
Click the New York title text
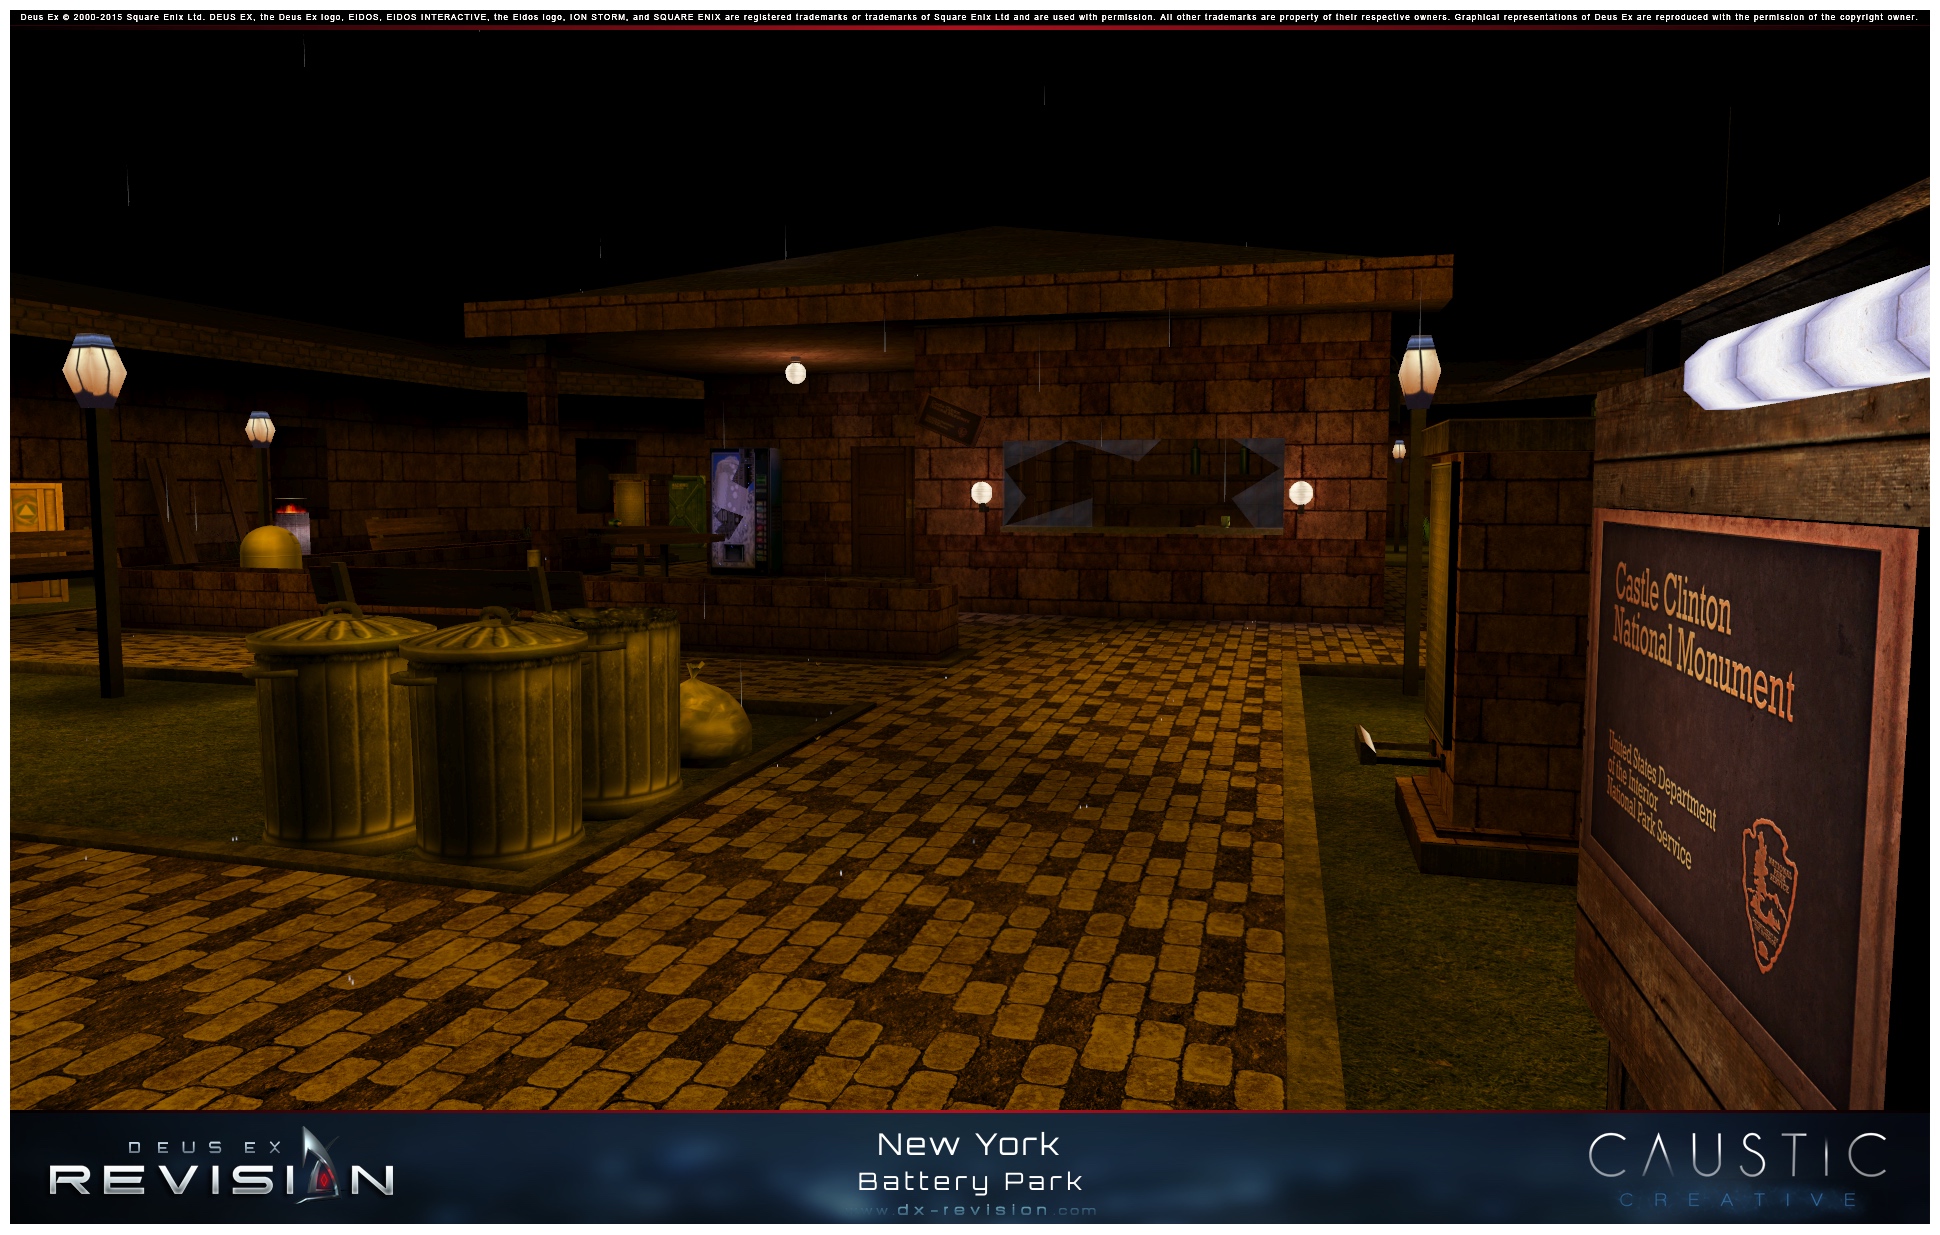point(968,1144)
